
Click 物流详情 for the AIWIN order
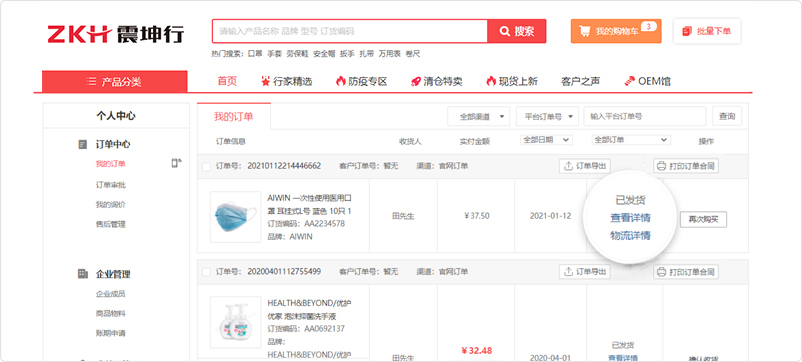(630, 236)
